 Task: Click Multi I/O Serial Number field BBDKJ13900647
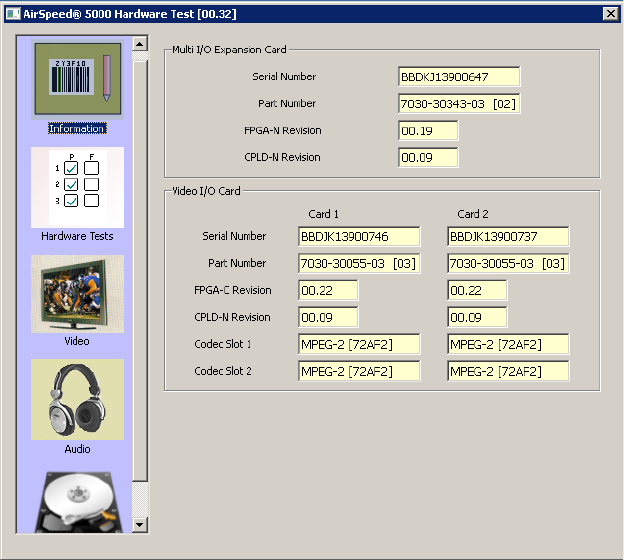pos(459,76)
